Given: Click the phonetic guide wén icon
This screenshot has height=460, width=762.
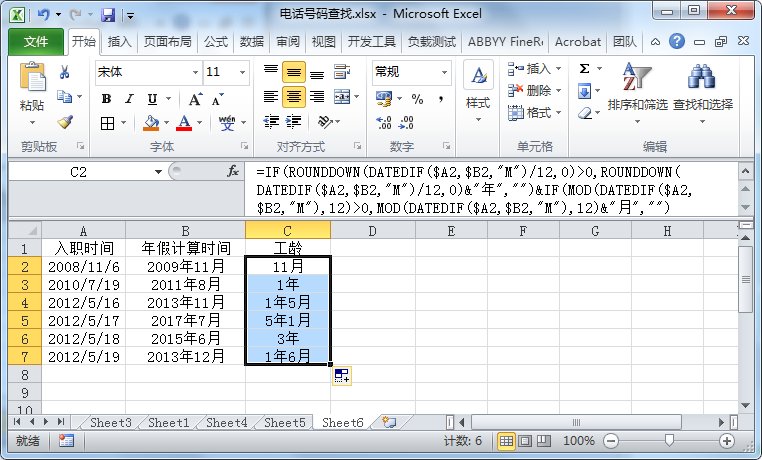Looking at the screenshot, I should (227, 123).
